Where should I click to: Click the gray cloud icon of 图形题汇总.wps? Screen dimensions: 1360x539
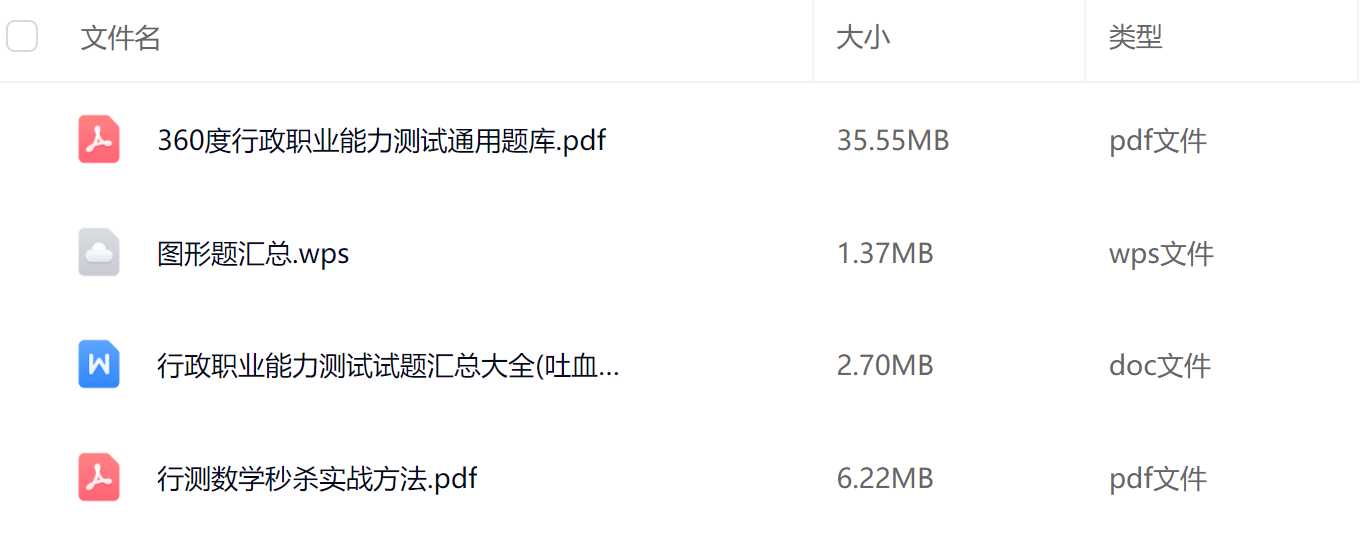coord(99,253)
